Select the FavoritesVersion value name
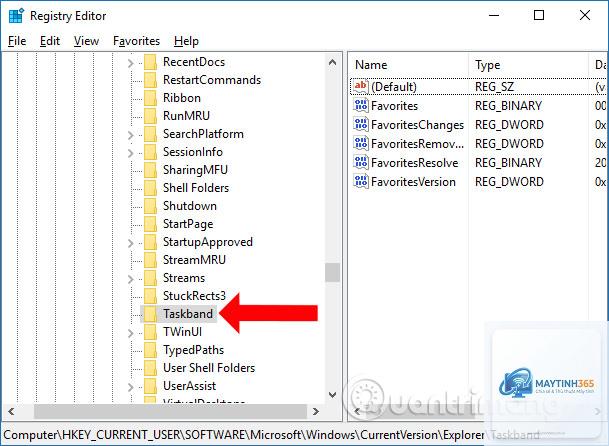 tap(413, 182)
